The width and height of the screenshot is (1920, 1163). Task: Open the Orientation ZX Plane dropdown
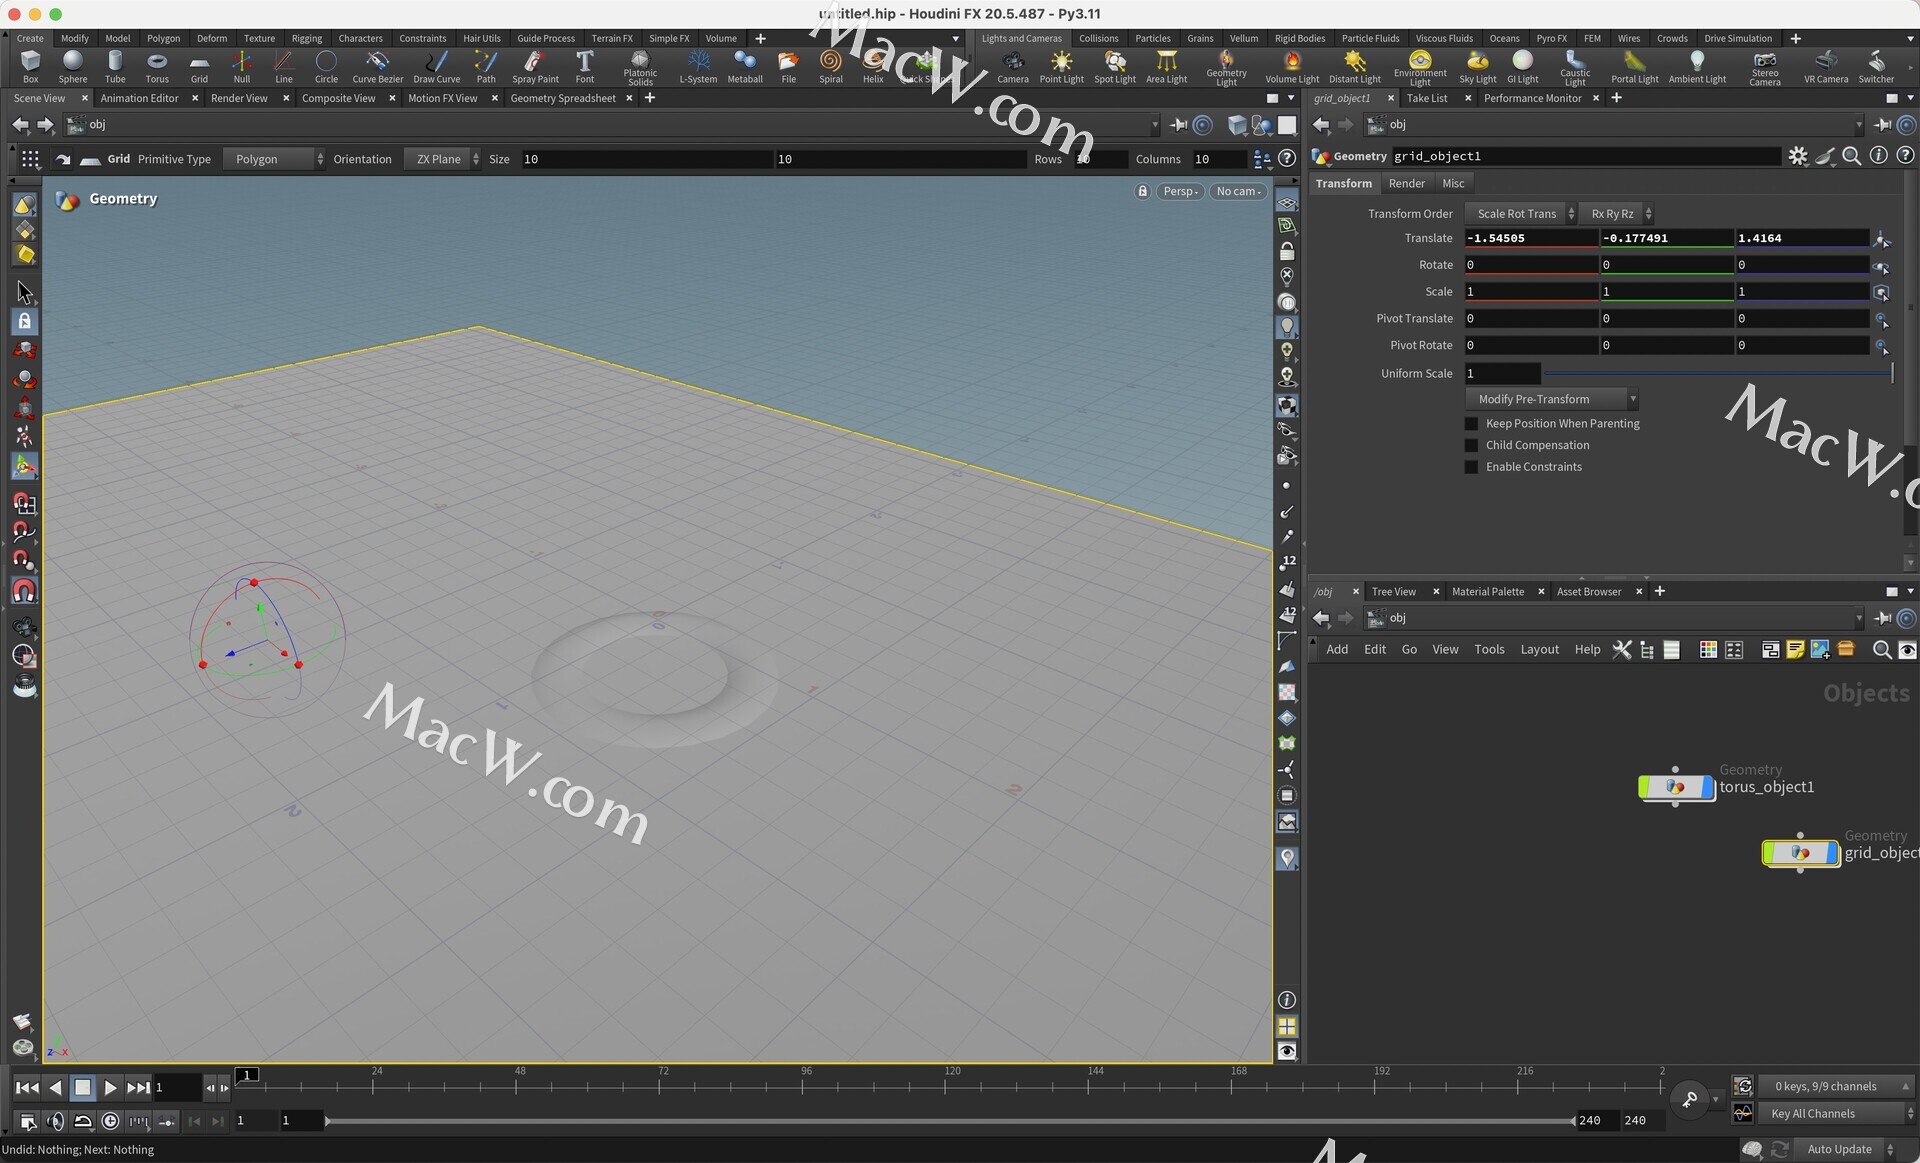tap(442, 159)
